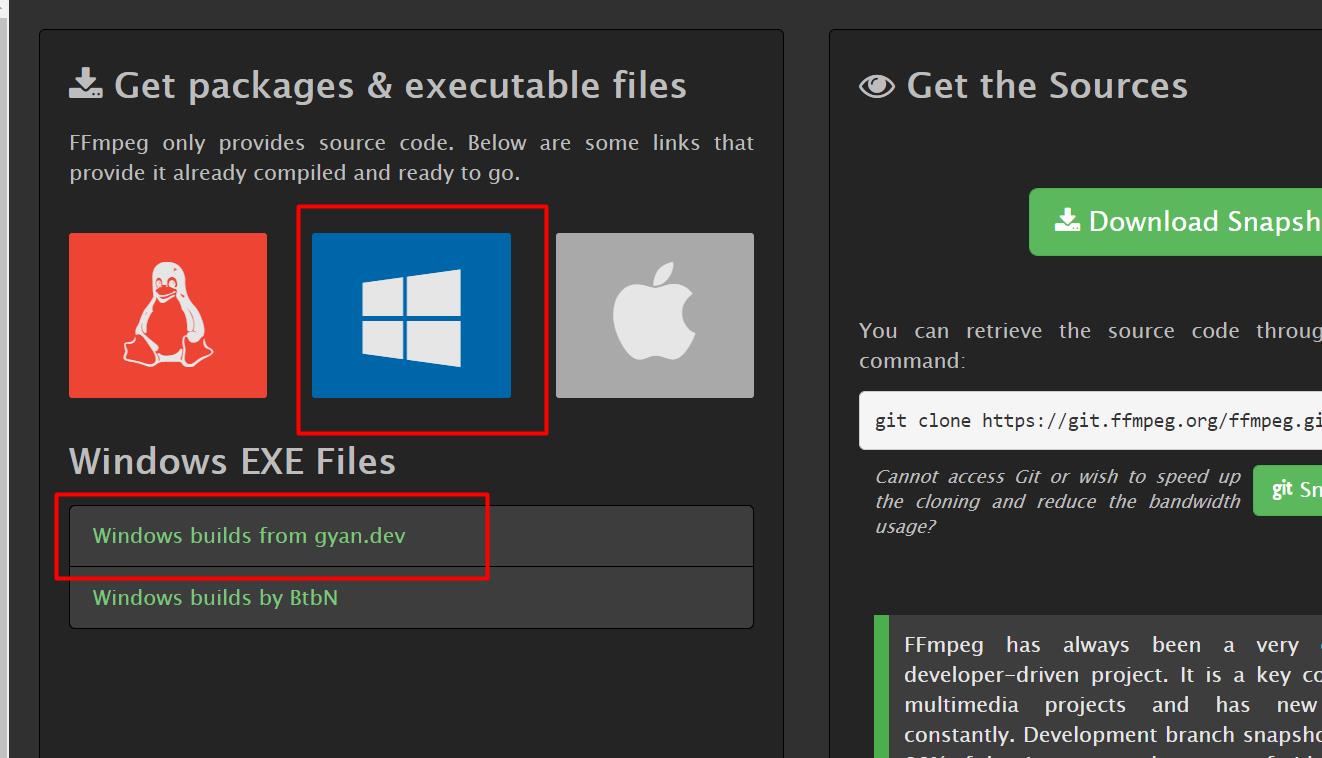The height and width of the screenshot is (758, 1322).
Task: Click the 'You can retrieve the source code' text
Action: click(x=1090, y=345)
